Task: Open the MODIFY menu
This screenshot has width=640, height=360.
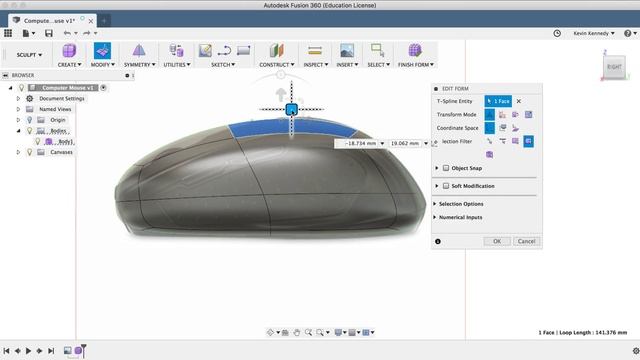Action: 102,65
